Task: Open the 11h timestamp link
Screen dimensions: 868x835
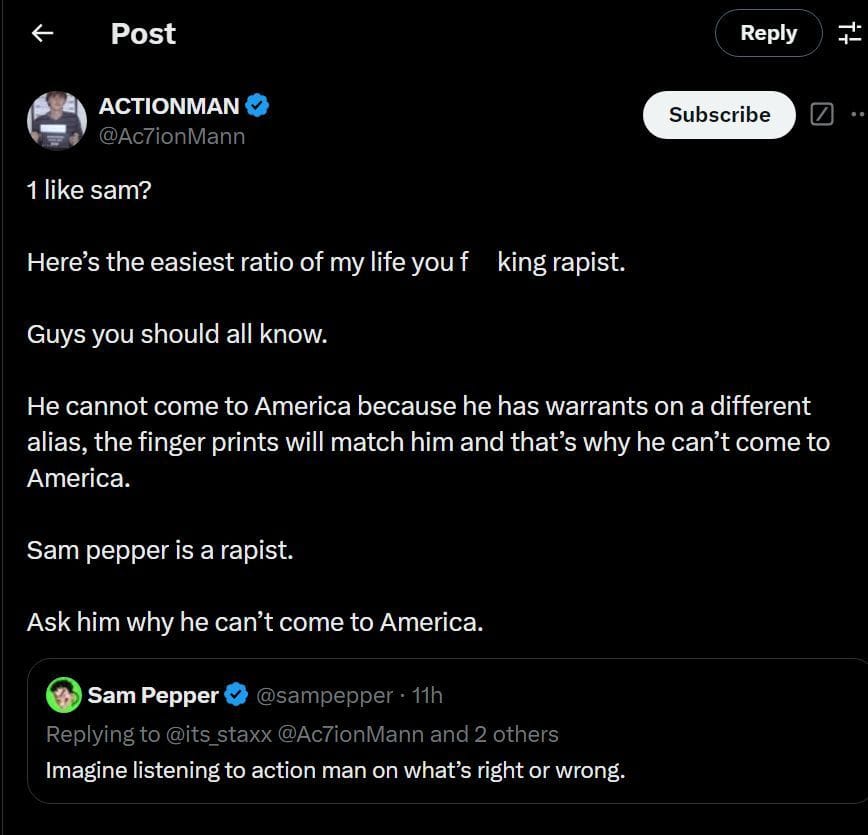Action: click(431, 695)
